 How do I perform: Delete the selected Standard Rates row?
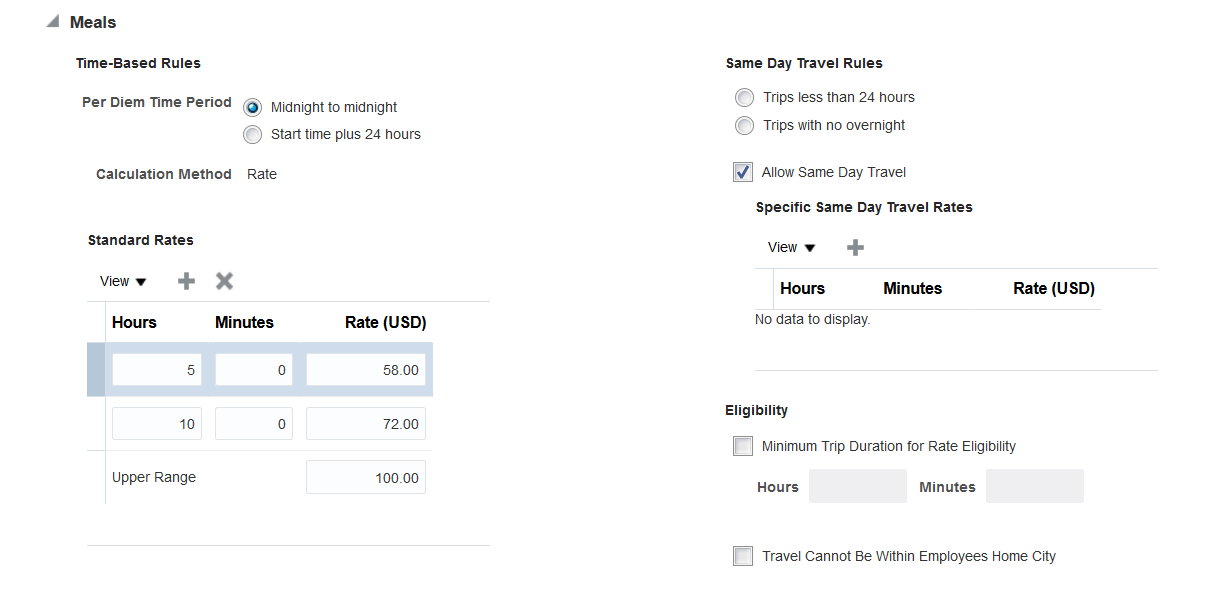225,281
